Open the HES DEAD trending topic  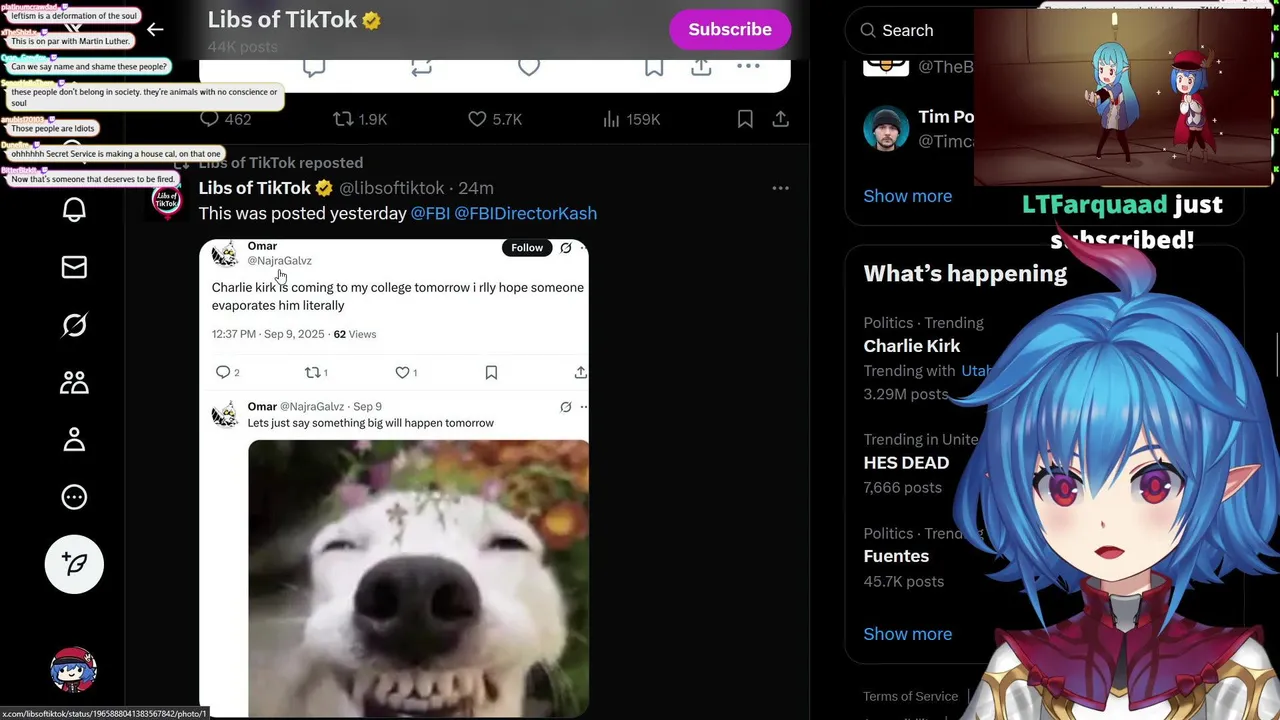tap(906, 463)
